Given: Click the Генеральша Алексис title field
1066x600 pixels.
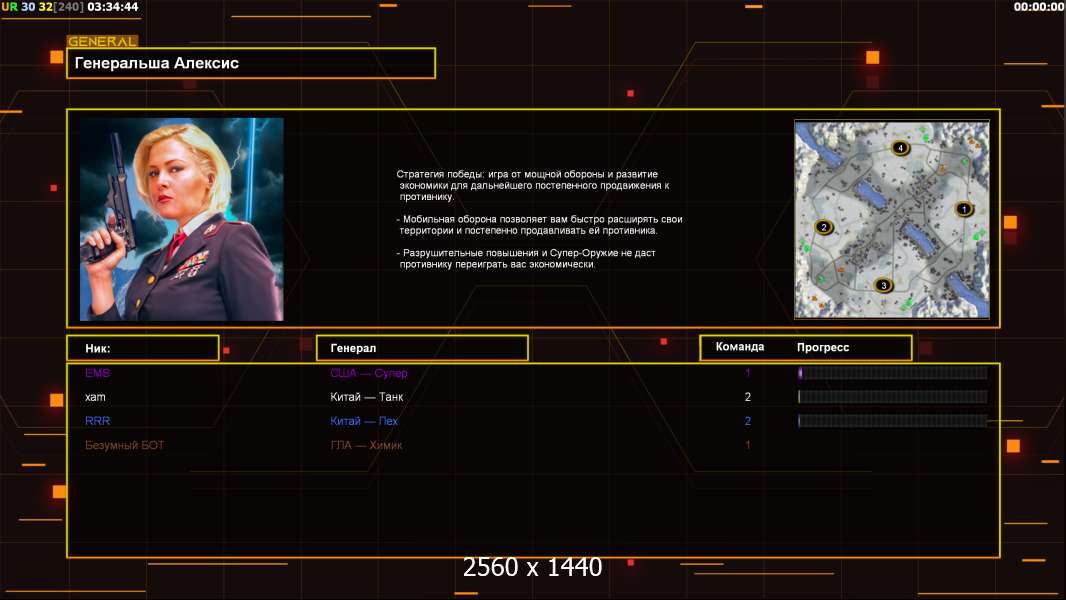Looking at the screenshot, I should coord(251,63).
